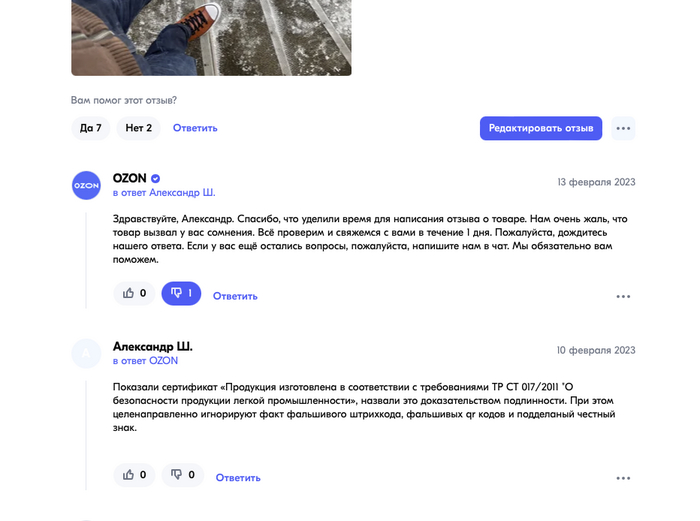The height and width of the screenshot is (521, 700).
Task: Open three-dot menu for Александр Ш.'s comment
Action: tap(623, 478)
